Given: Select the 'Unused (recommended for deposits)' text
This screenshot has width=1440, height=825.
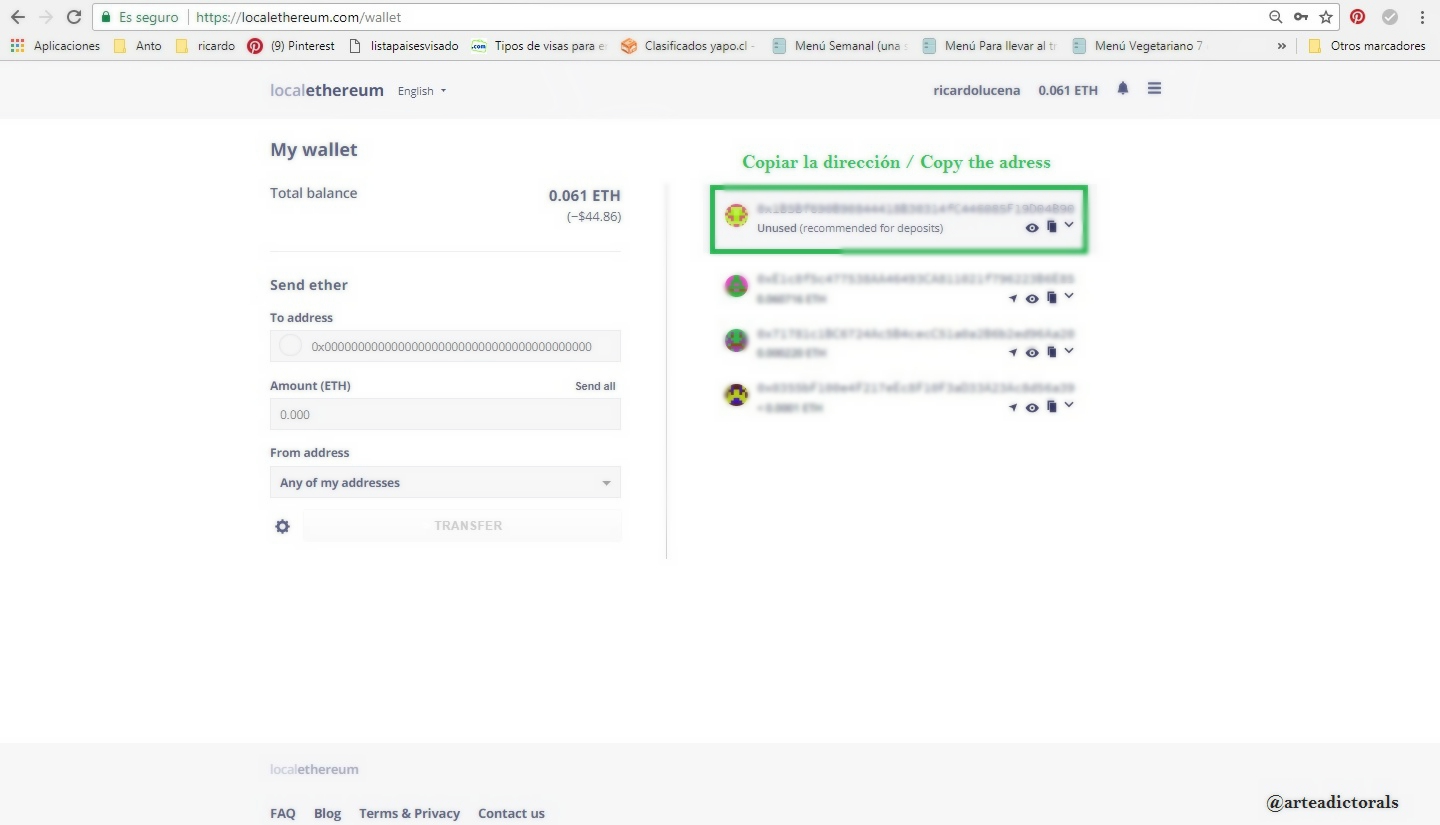Looking at the screenshot, I should [x=850, y=228].
